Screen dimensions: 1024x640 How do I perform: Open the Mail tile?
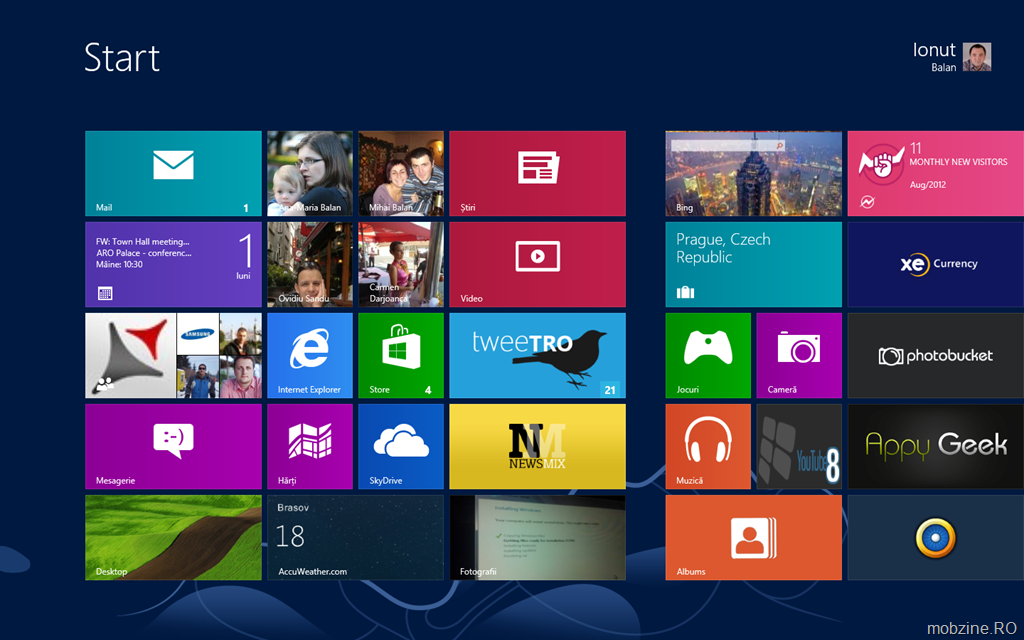pos(173,173)
